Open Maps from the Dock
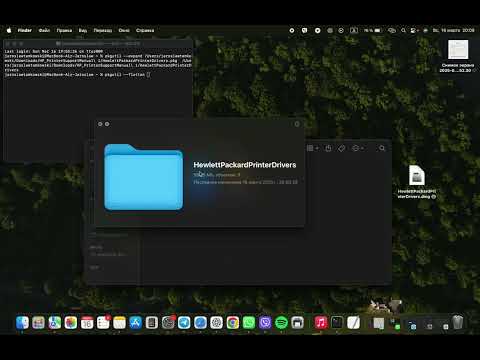The image size is (480, 360). (55, 323)
